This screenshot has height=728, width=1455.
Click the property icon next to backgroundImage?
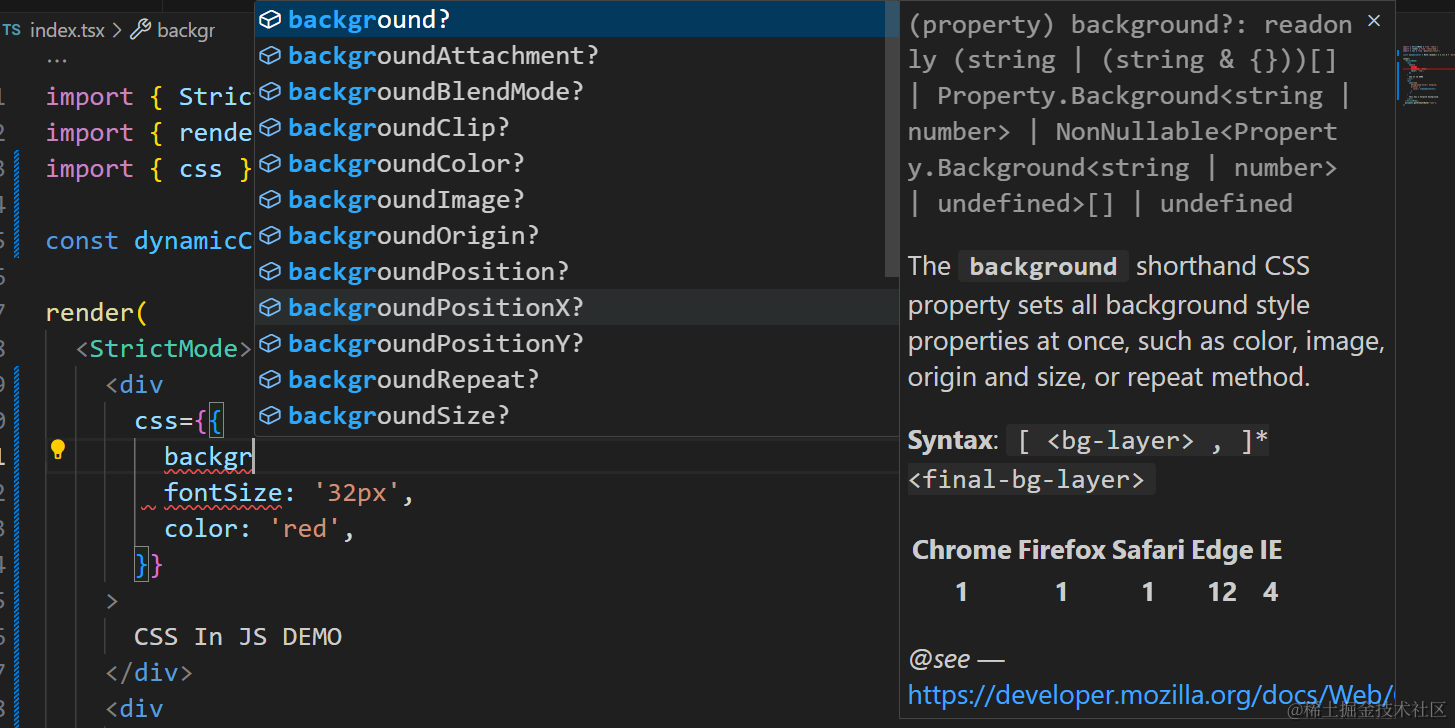click(x=270, y=200)
